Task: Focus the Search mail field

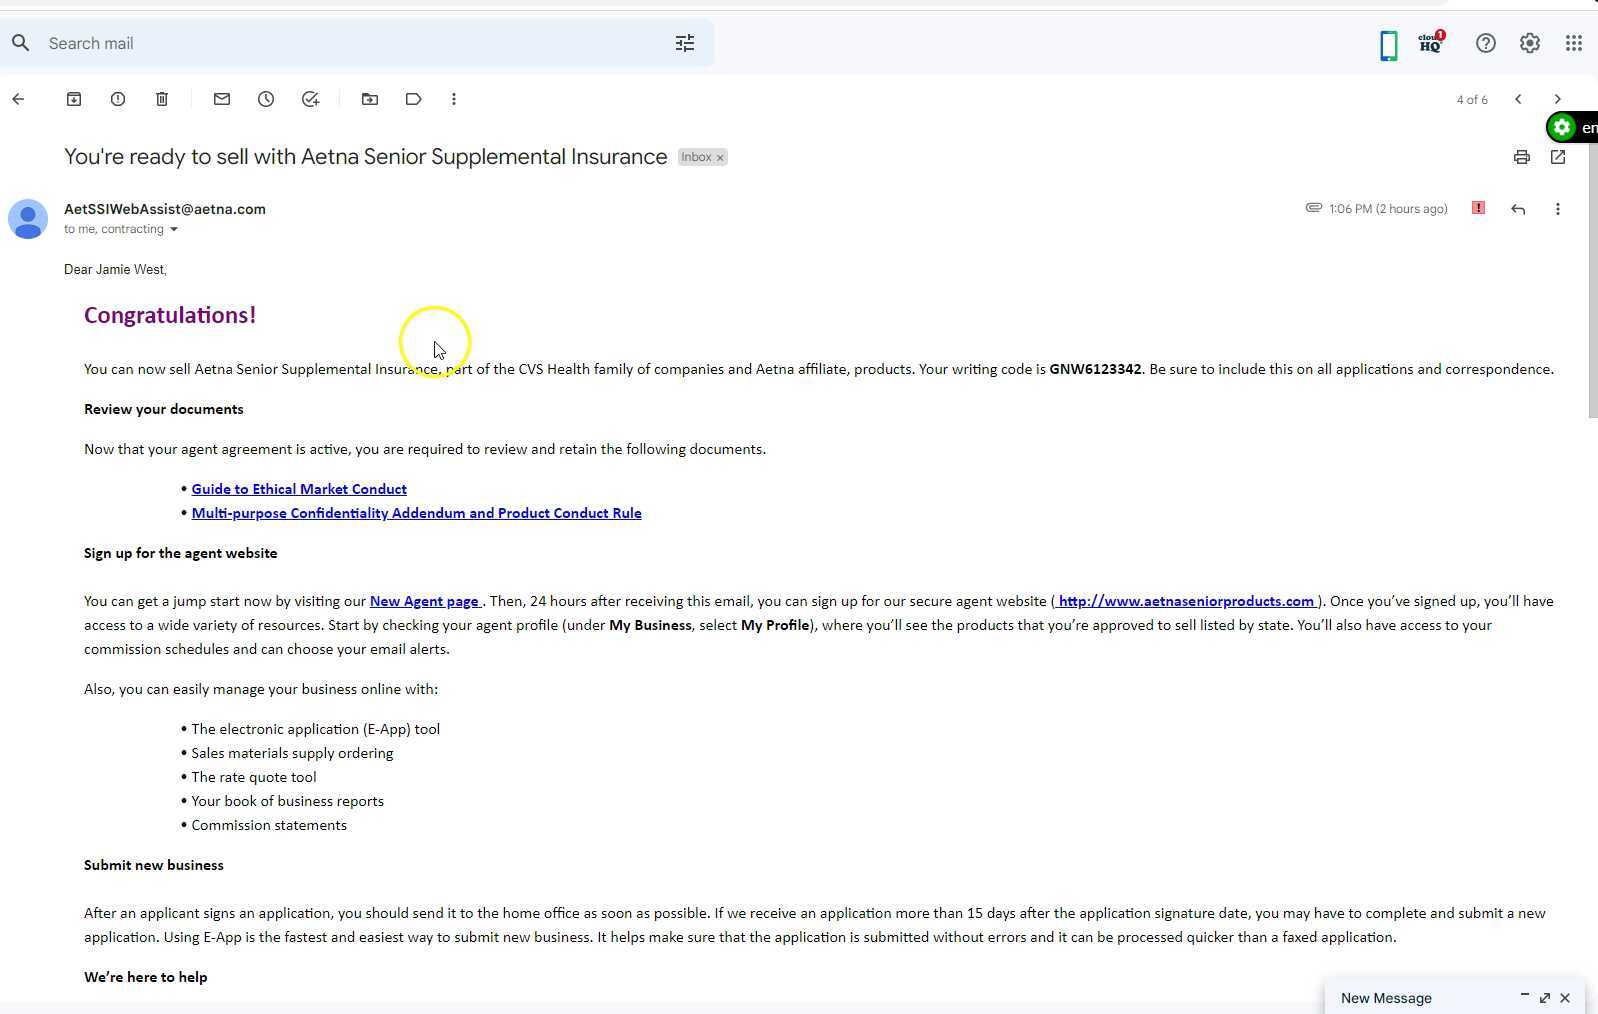Action: [x=355, y=43]
